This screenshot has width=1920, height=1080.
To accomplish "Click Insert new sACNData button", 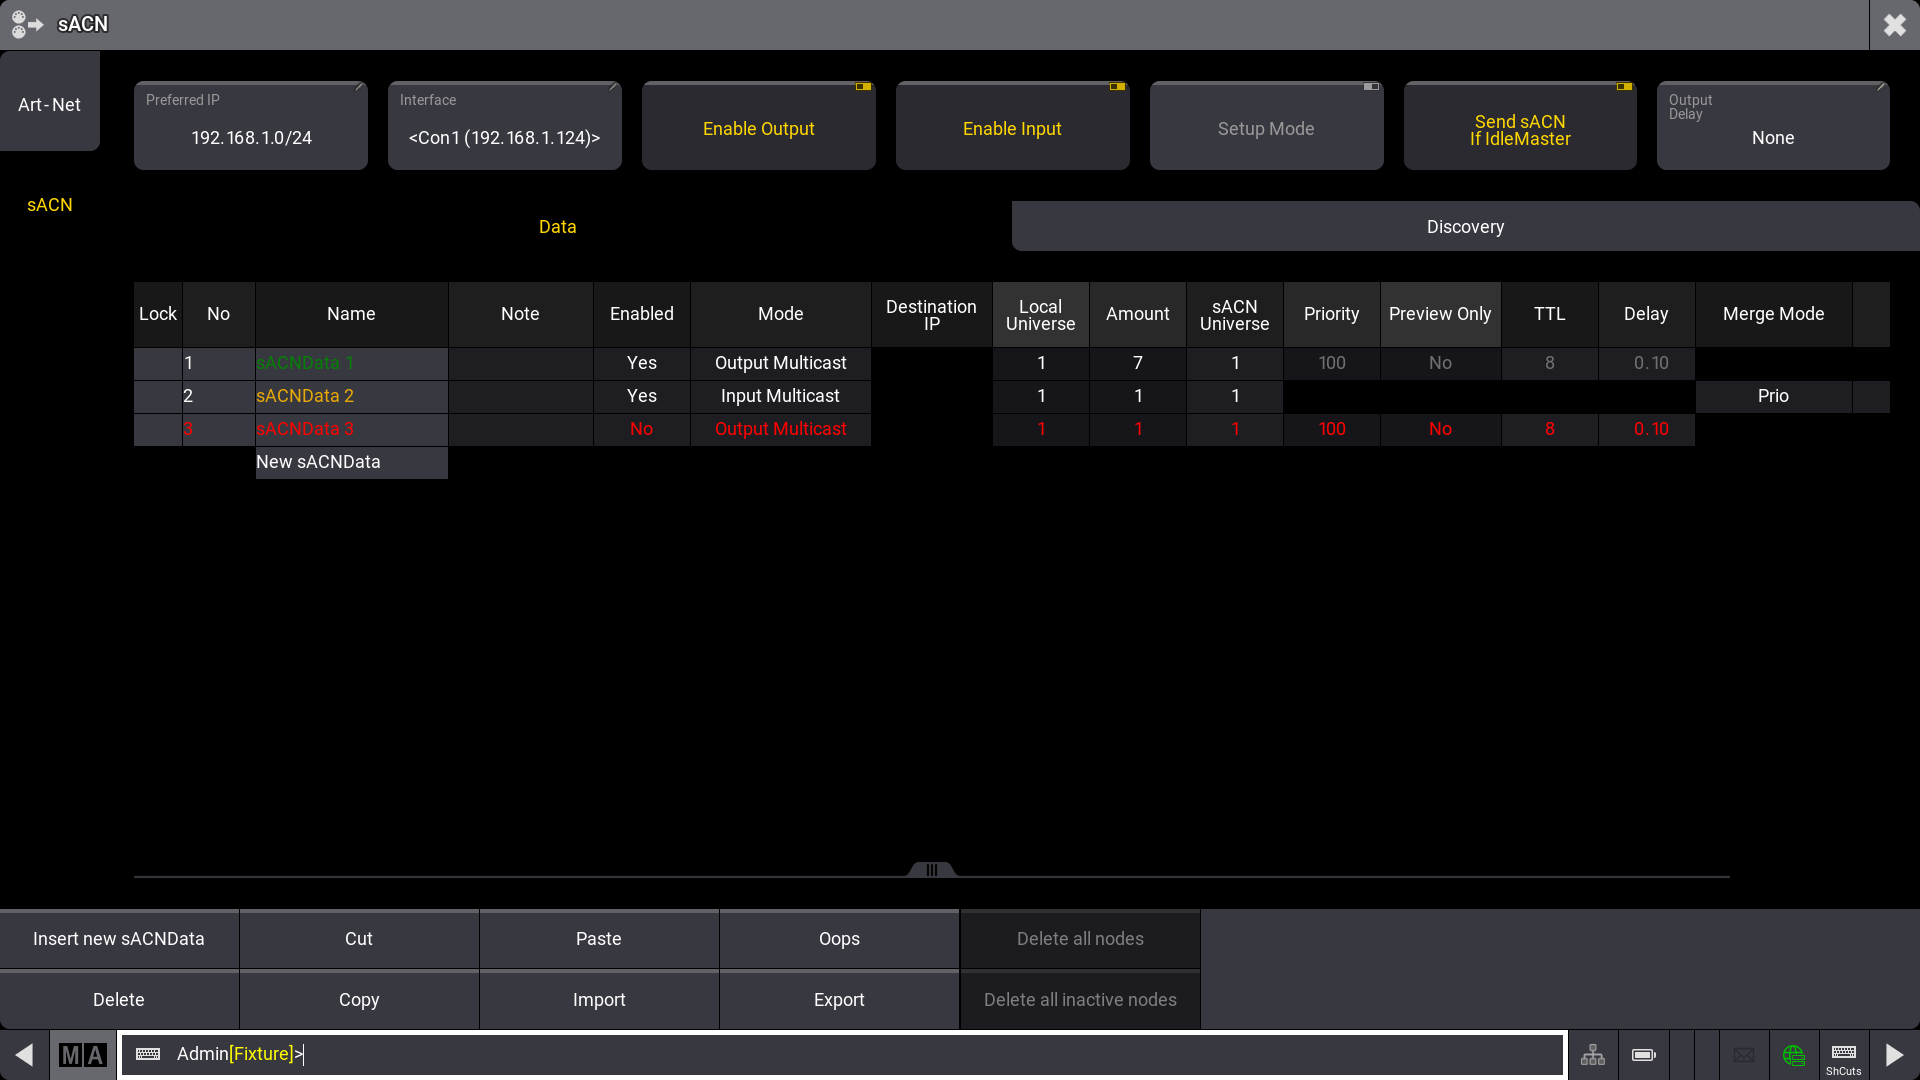I will click(119, 939).
